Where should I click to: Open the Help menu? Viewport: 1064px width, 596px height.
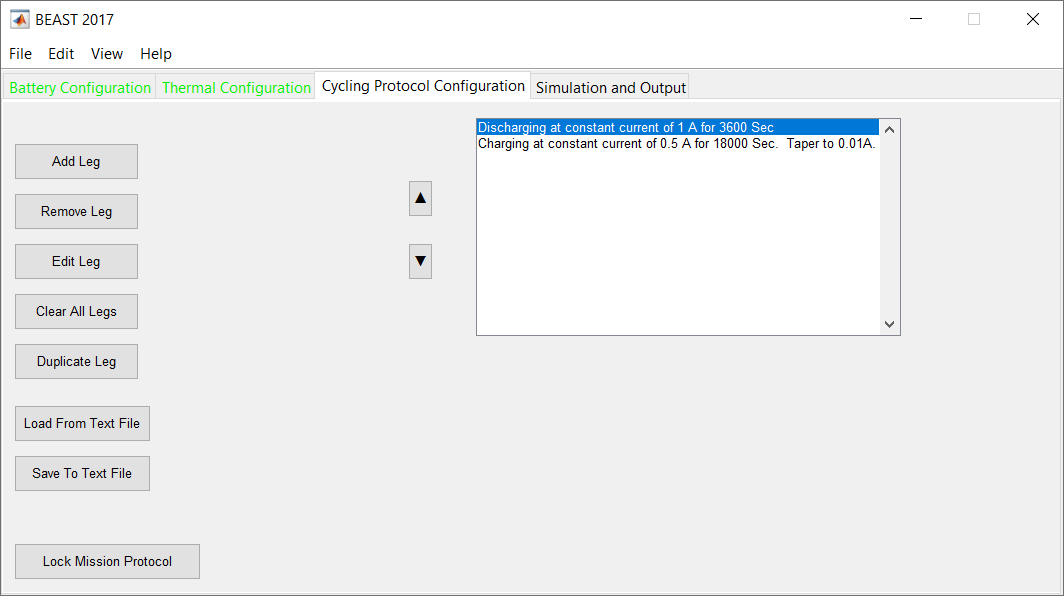coord(156,54)
